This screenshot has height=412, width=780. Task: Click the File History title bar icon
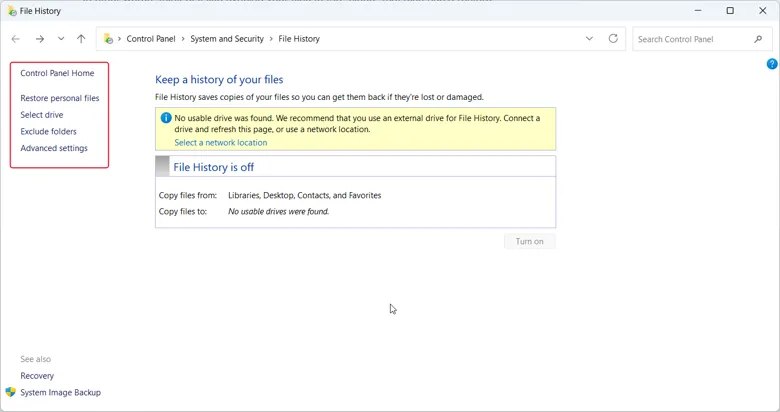coord(11,10)
